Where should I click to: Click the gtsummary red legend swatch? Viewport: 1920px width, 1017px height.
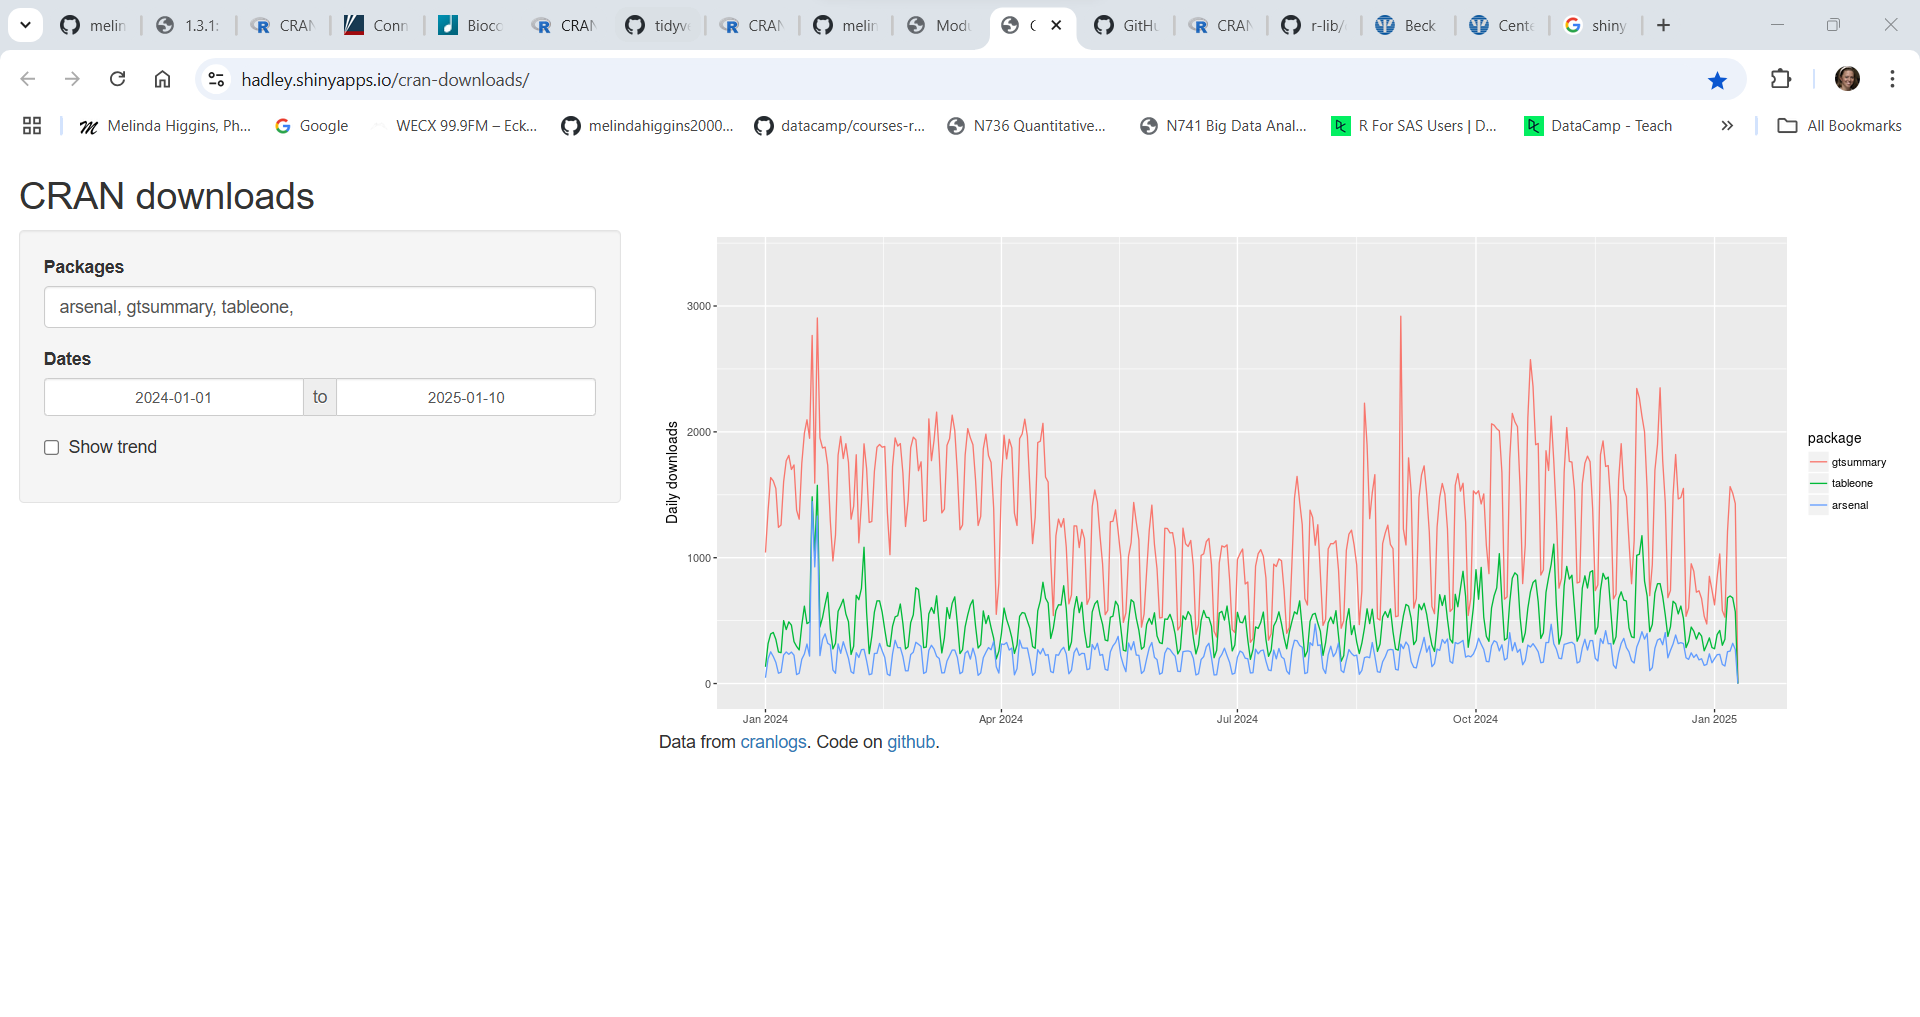click(1818, 462)
